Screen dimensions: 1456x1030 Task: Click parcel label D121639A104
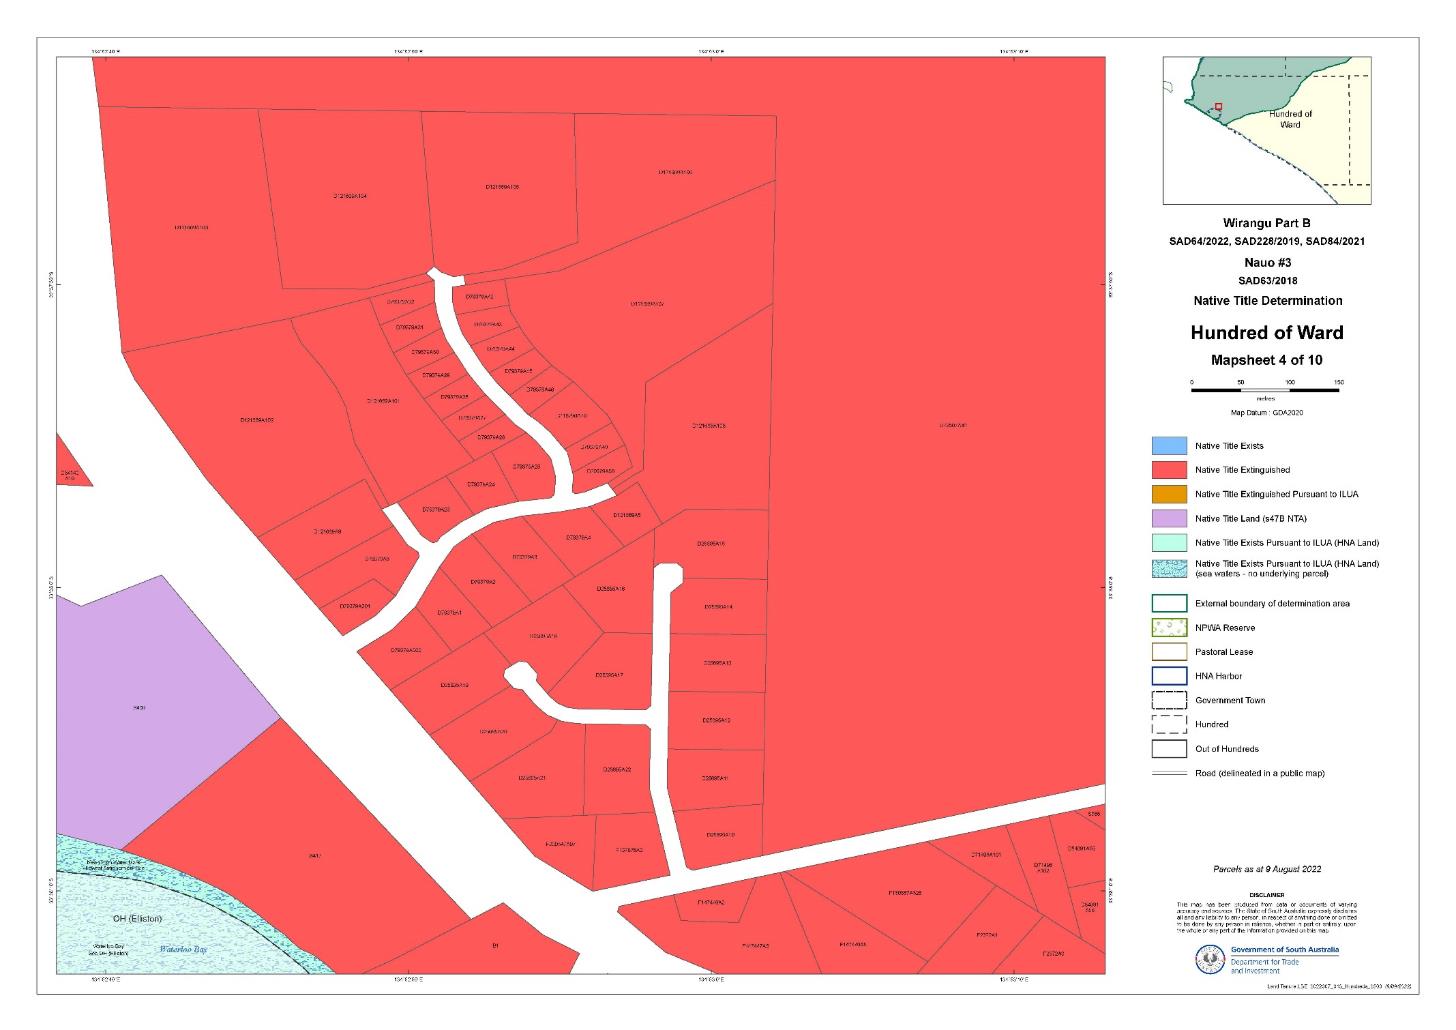pos(350,196)
